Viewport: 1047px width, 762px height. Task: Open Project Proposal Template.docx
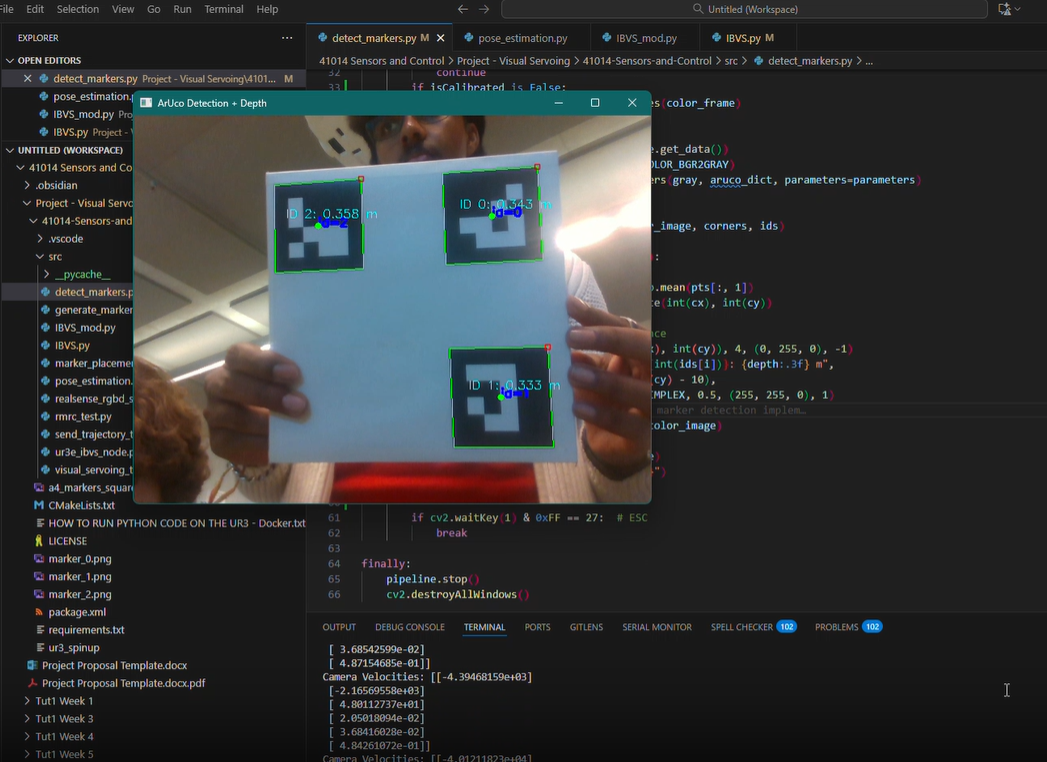point(114,666)
